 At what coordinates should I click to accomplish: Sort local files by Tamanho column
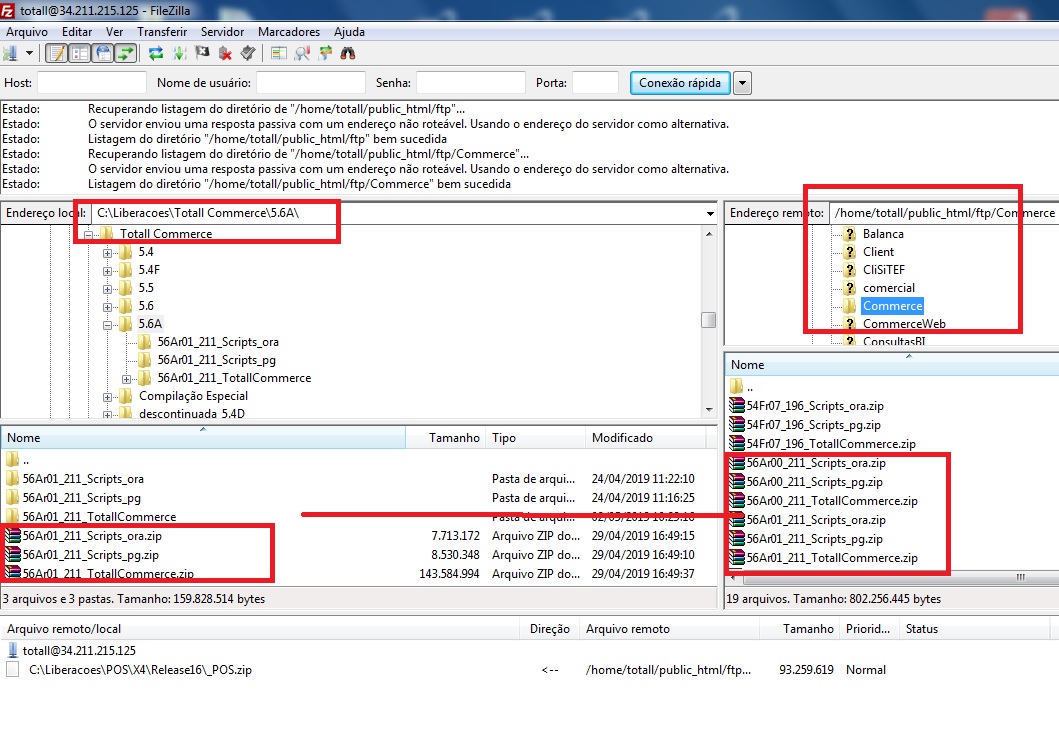pyautogui.click(x=446, y=438)
